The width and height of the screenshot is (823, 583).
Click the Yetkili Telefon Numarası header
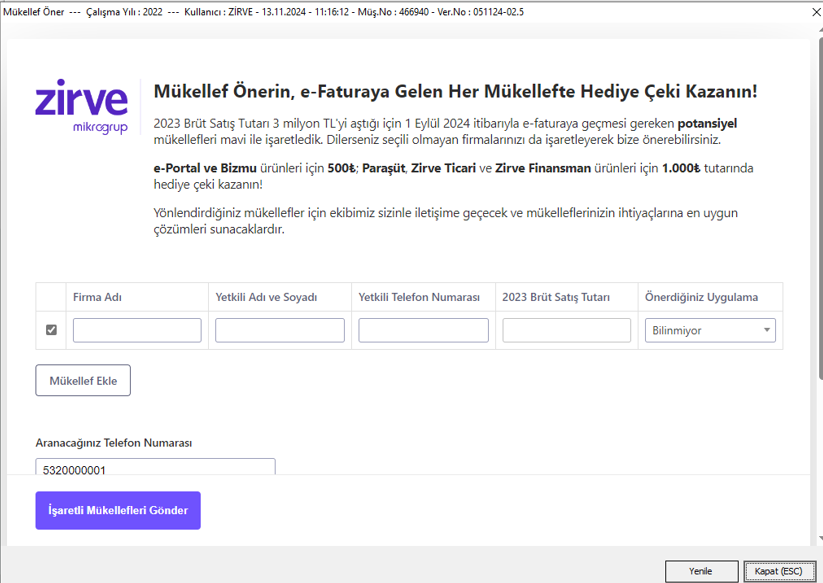point(419,297)
